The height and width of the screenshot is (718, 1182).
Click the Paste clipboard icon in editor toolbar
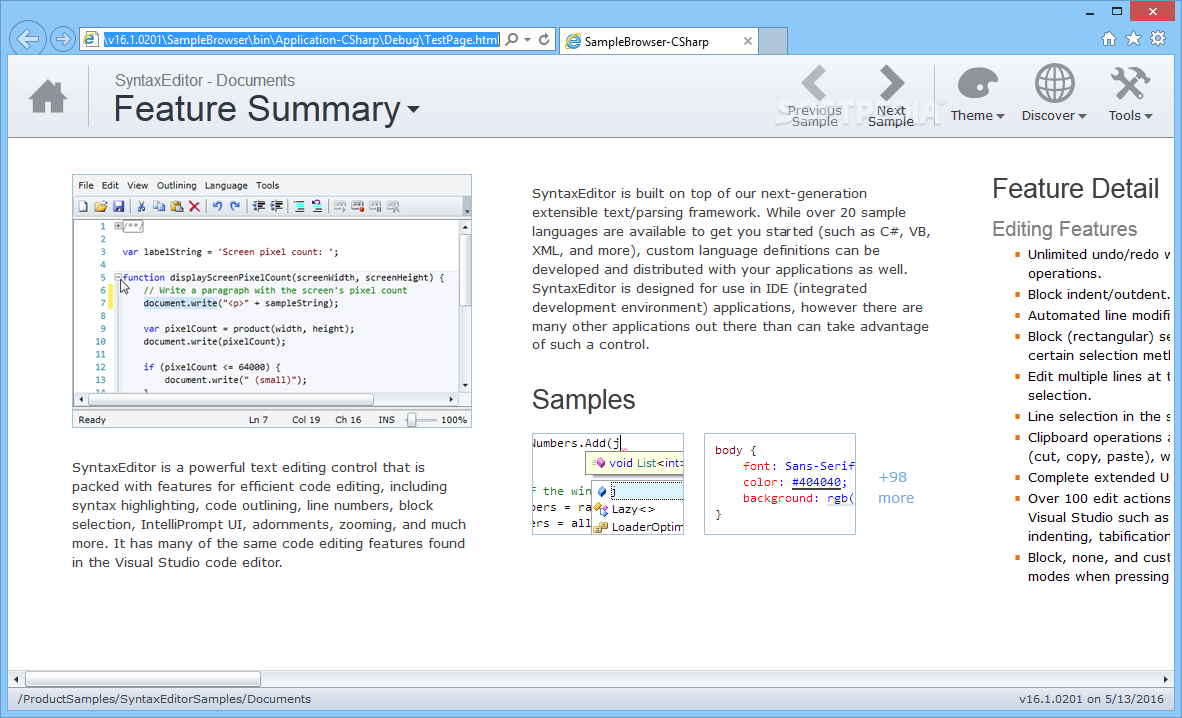tap(176, 207)
